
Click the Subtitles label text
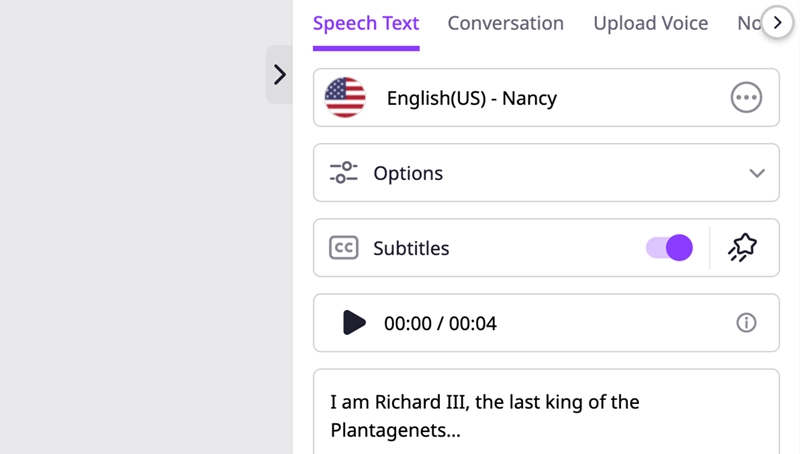tap(411, 248)
